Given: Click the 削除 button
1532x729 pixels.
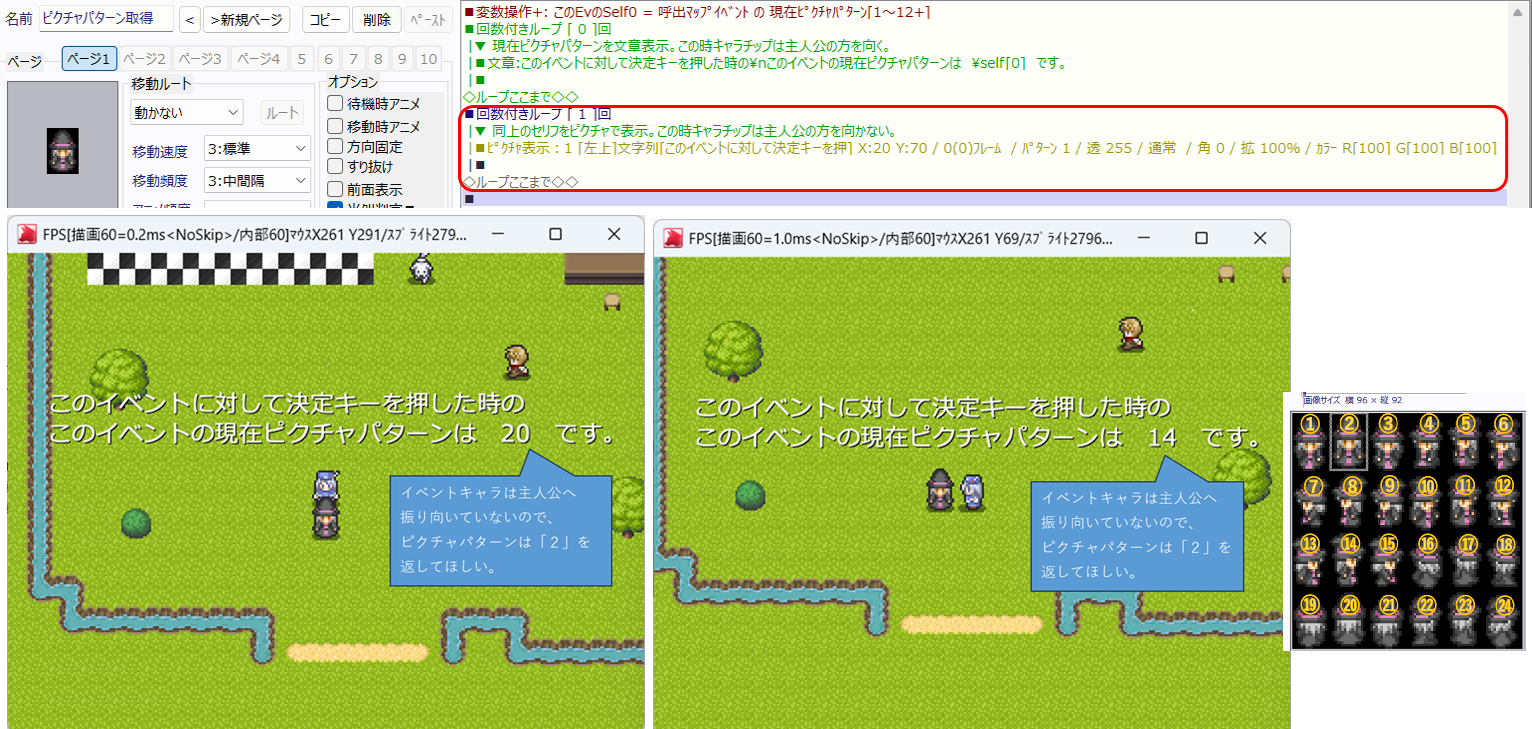Looking at the screenshot, I should click(x=377, y=20).
